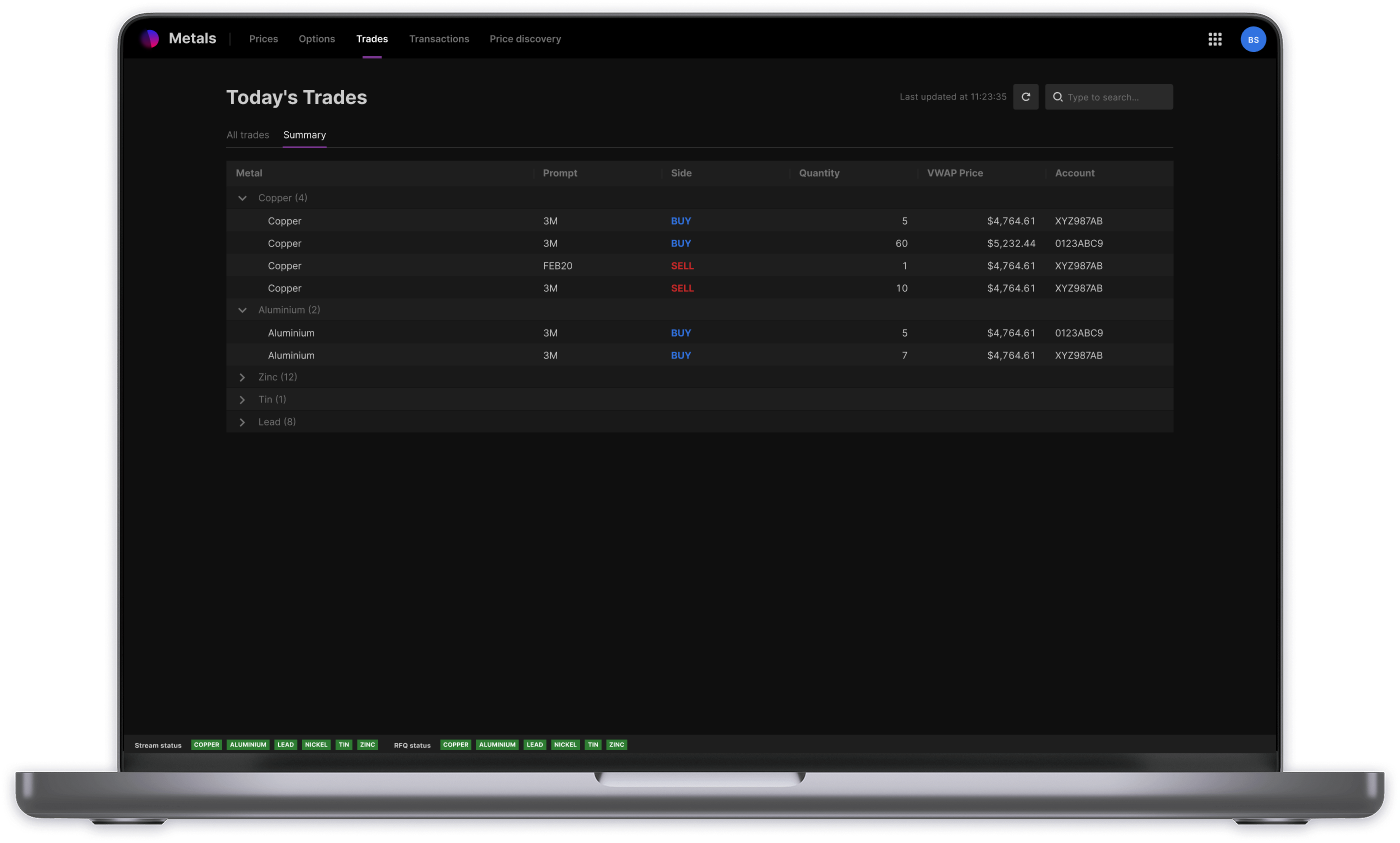Expand the Zinc (12) group
This screenshot has width=1400, height=843.
[x=242, y=377]
